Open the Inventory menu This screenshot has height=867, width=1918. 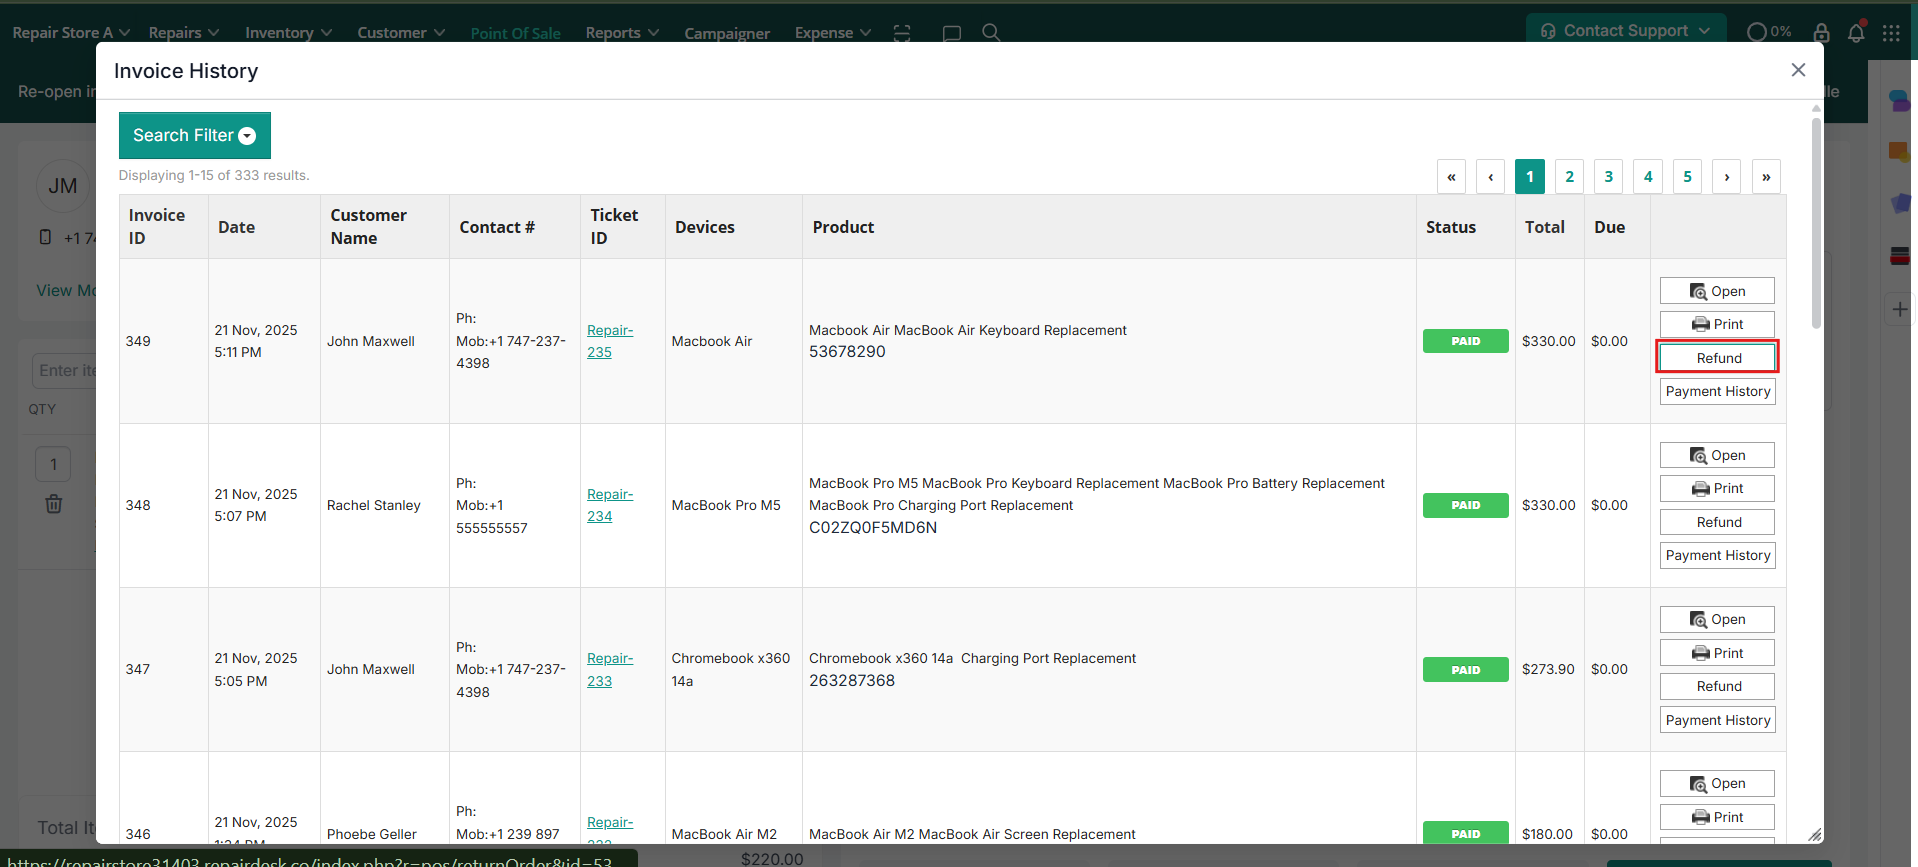[288, 32]
